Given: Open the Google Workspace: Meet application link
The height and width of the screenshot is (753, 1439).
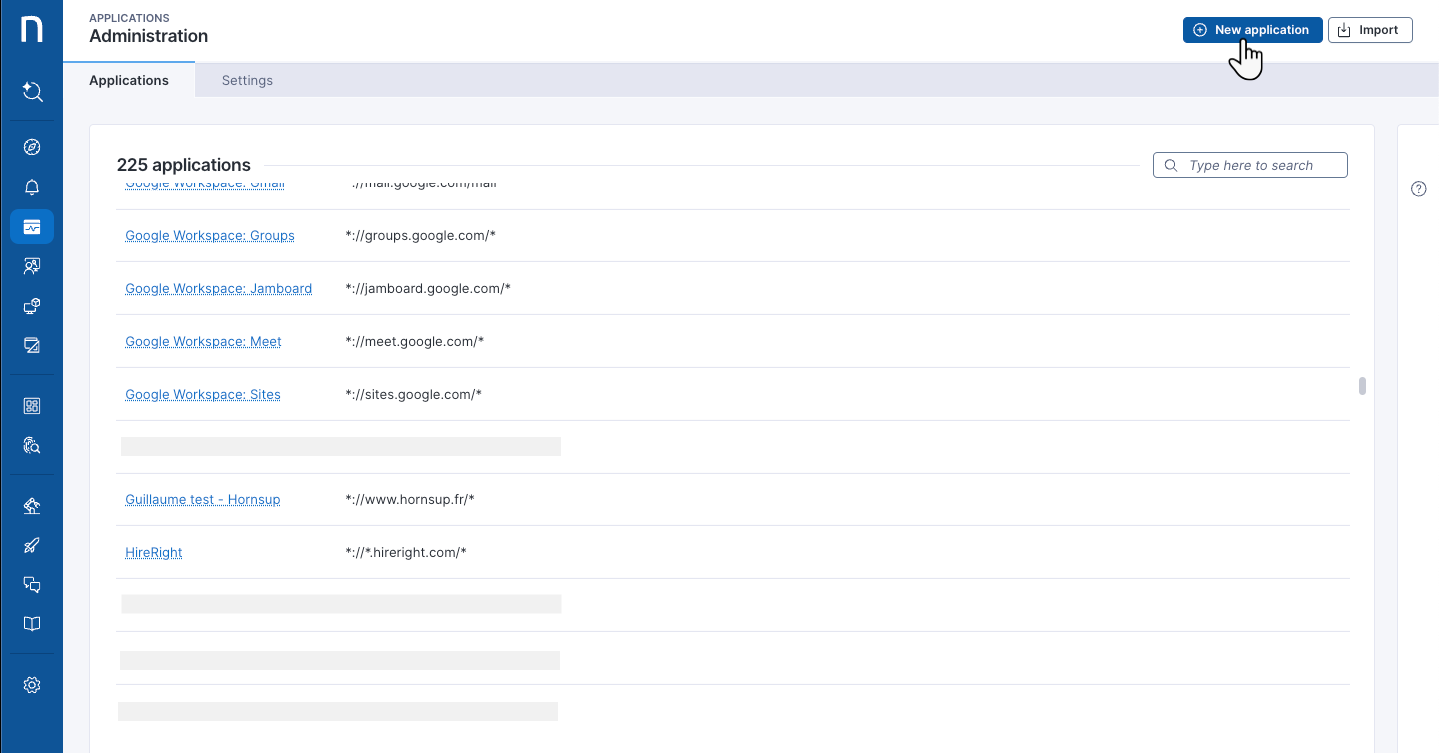Looking at the screenshot, I should (x=203, y=341).
